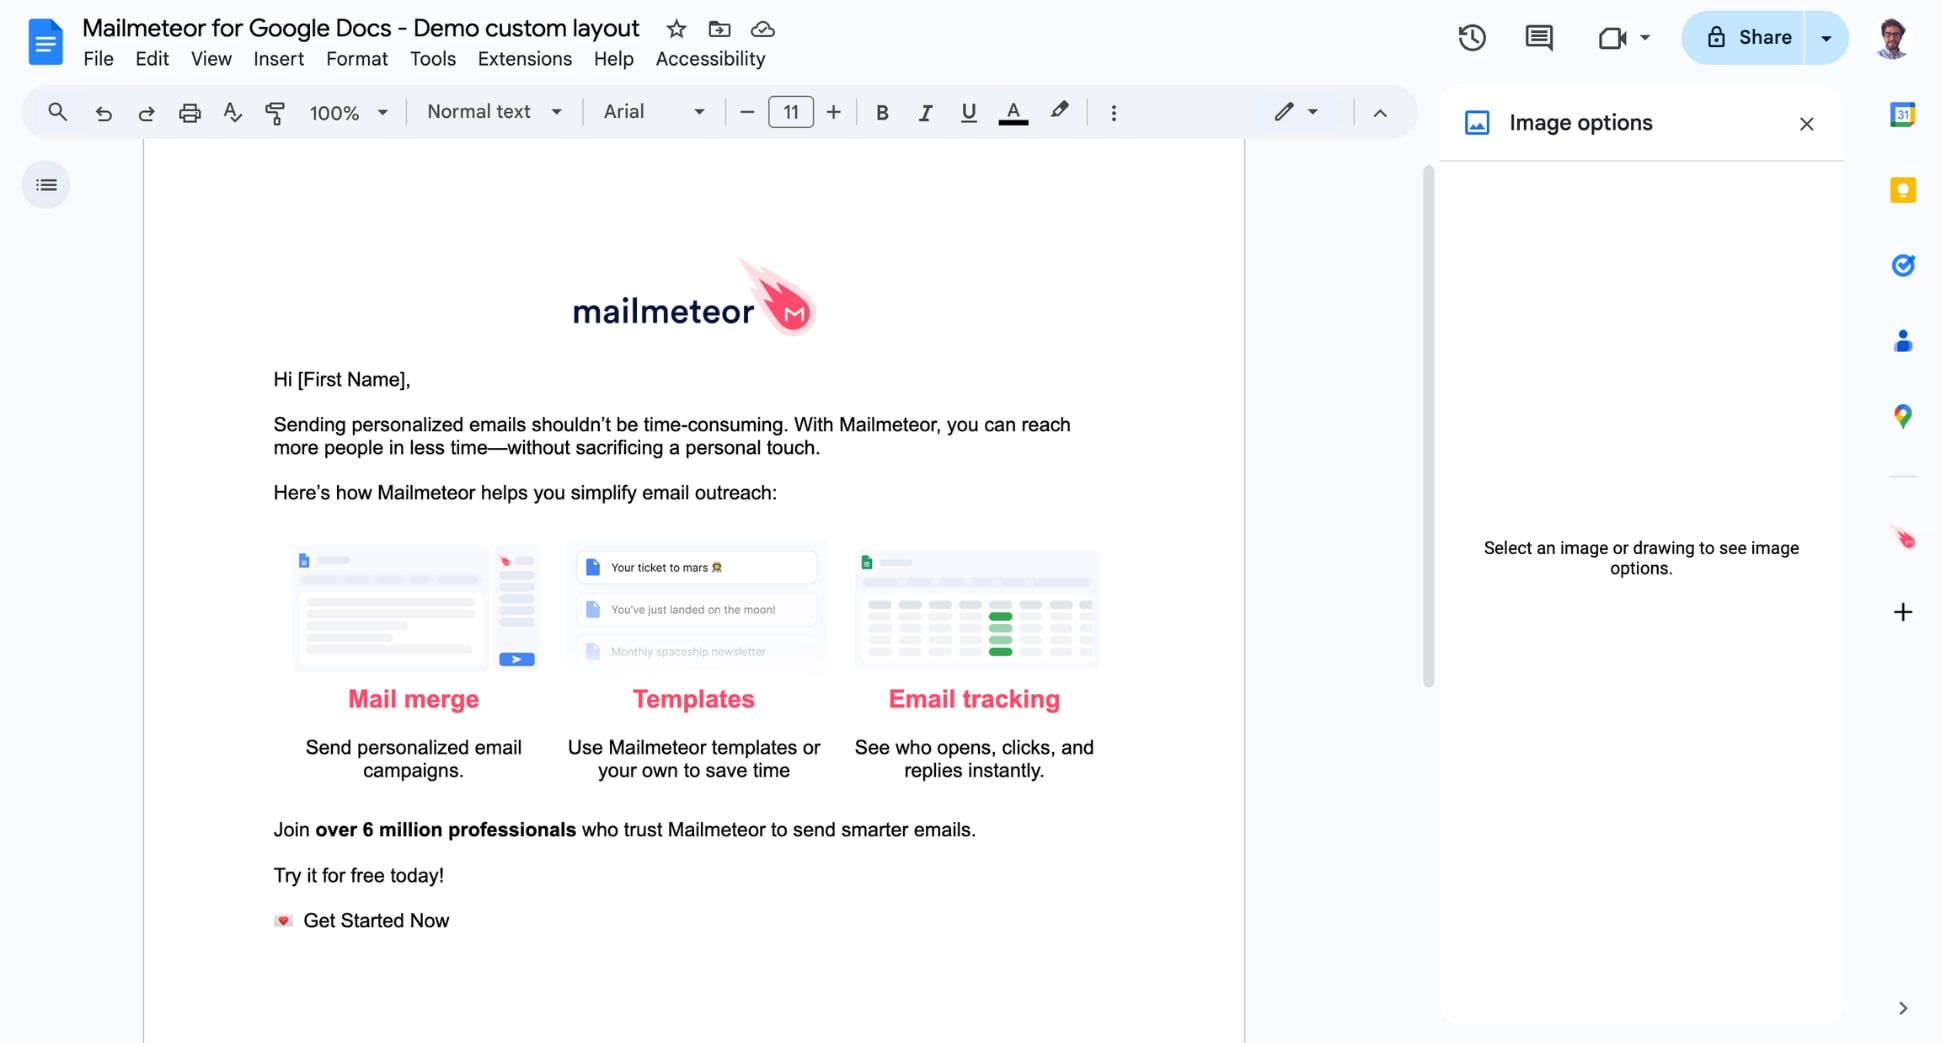Toggle bold formatting

point(882,113)
